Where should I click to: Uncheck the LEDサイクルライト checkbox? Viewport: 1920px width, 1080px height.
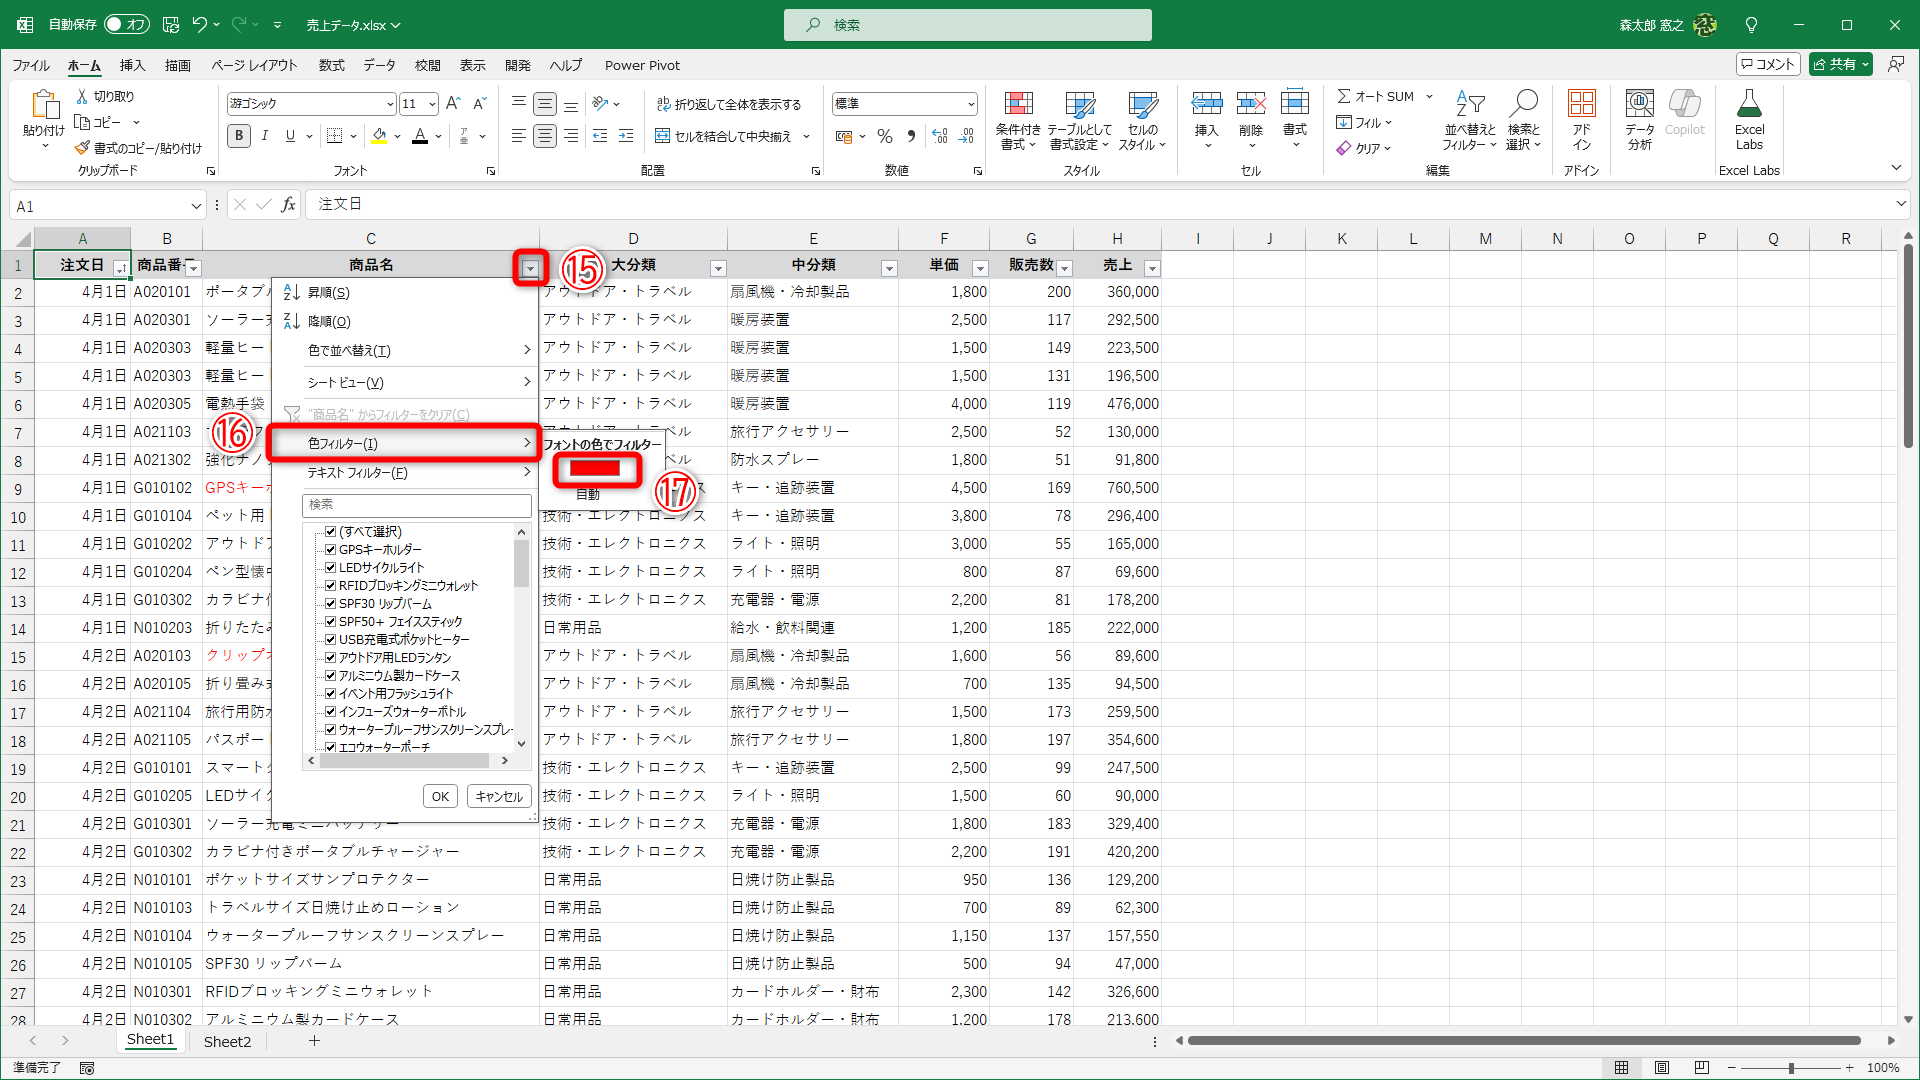coord(330,568)
